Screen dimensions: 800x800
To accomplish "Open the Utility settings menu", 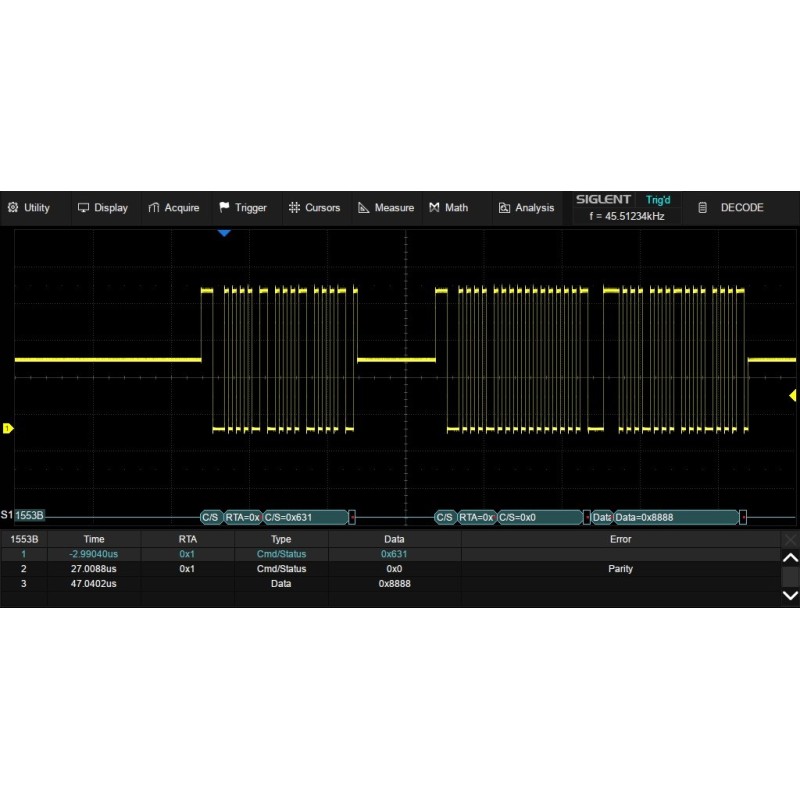I will point(28,208).
